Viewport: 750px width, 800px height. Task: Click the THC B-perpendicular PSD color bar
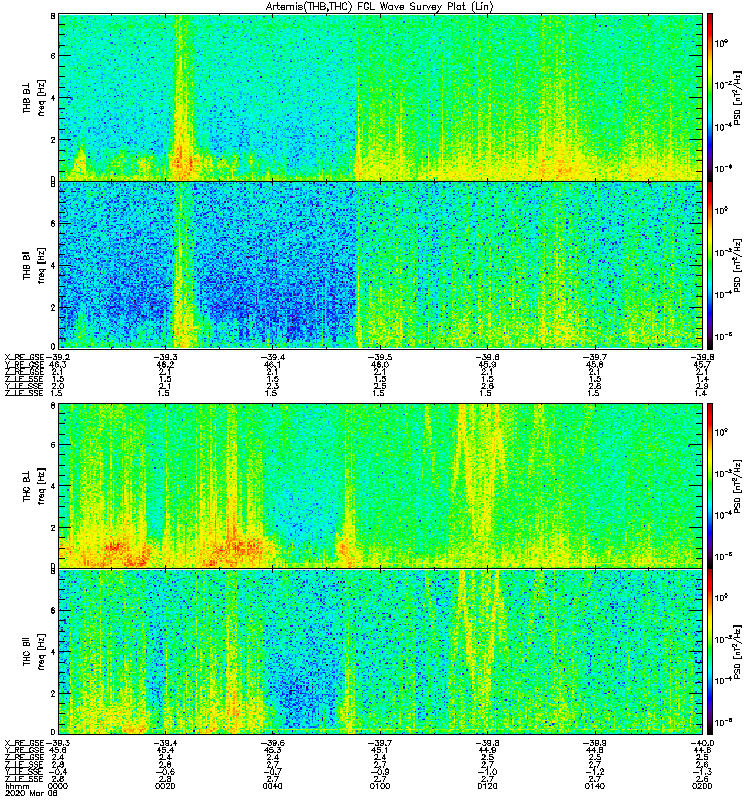(710, 485)
